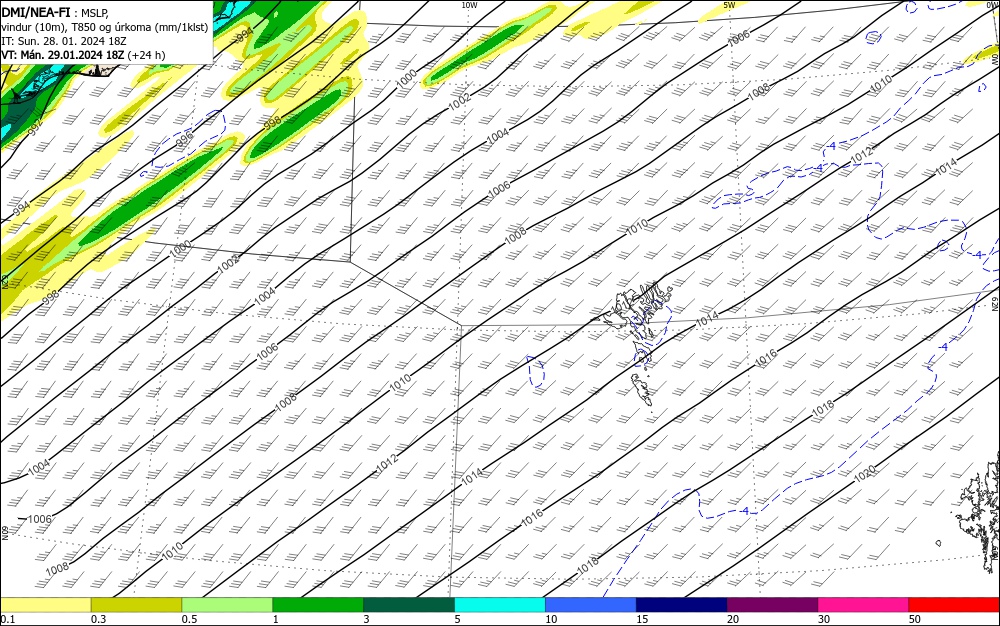The height and width of the screenshot is (626, 1000).
Task: Select the light green 0.5 legend color
Action: [227, 605]
